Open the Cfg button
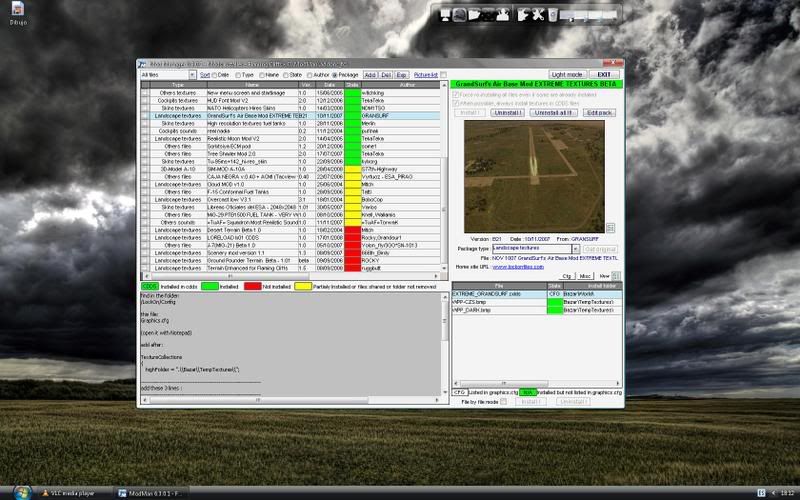The image size is (800, 500). (566, 276)
